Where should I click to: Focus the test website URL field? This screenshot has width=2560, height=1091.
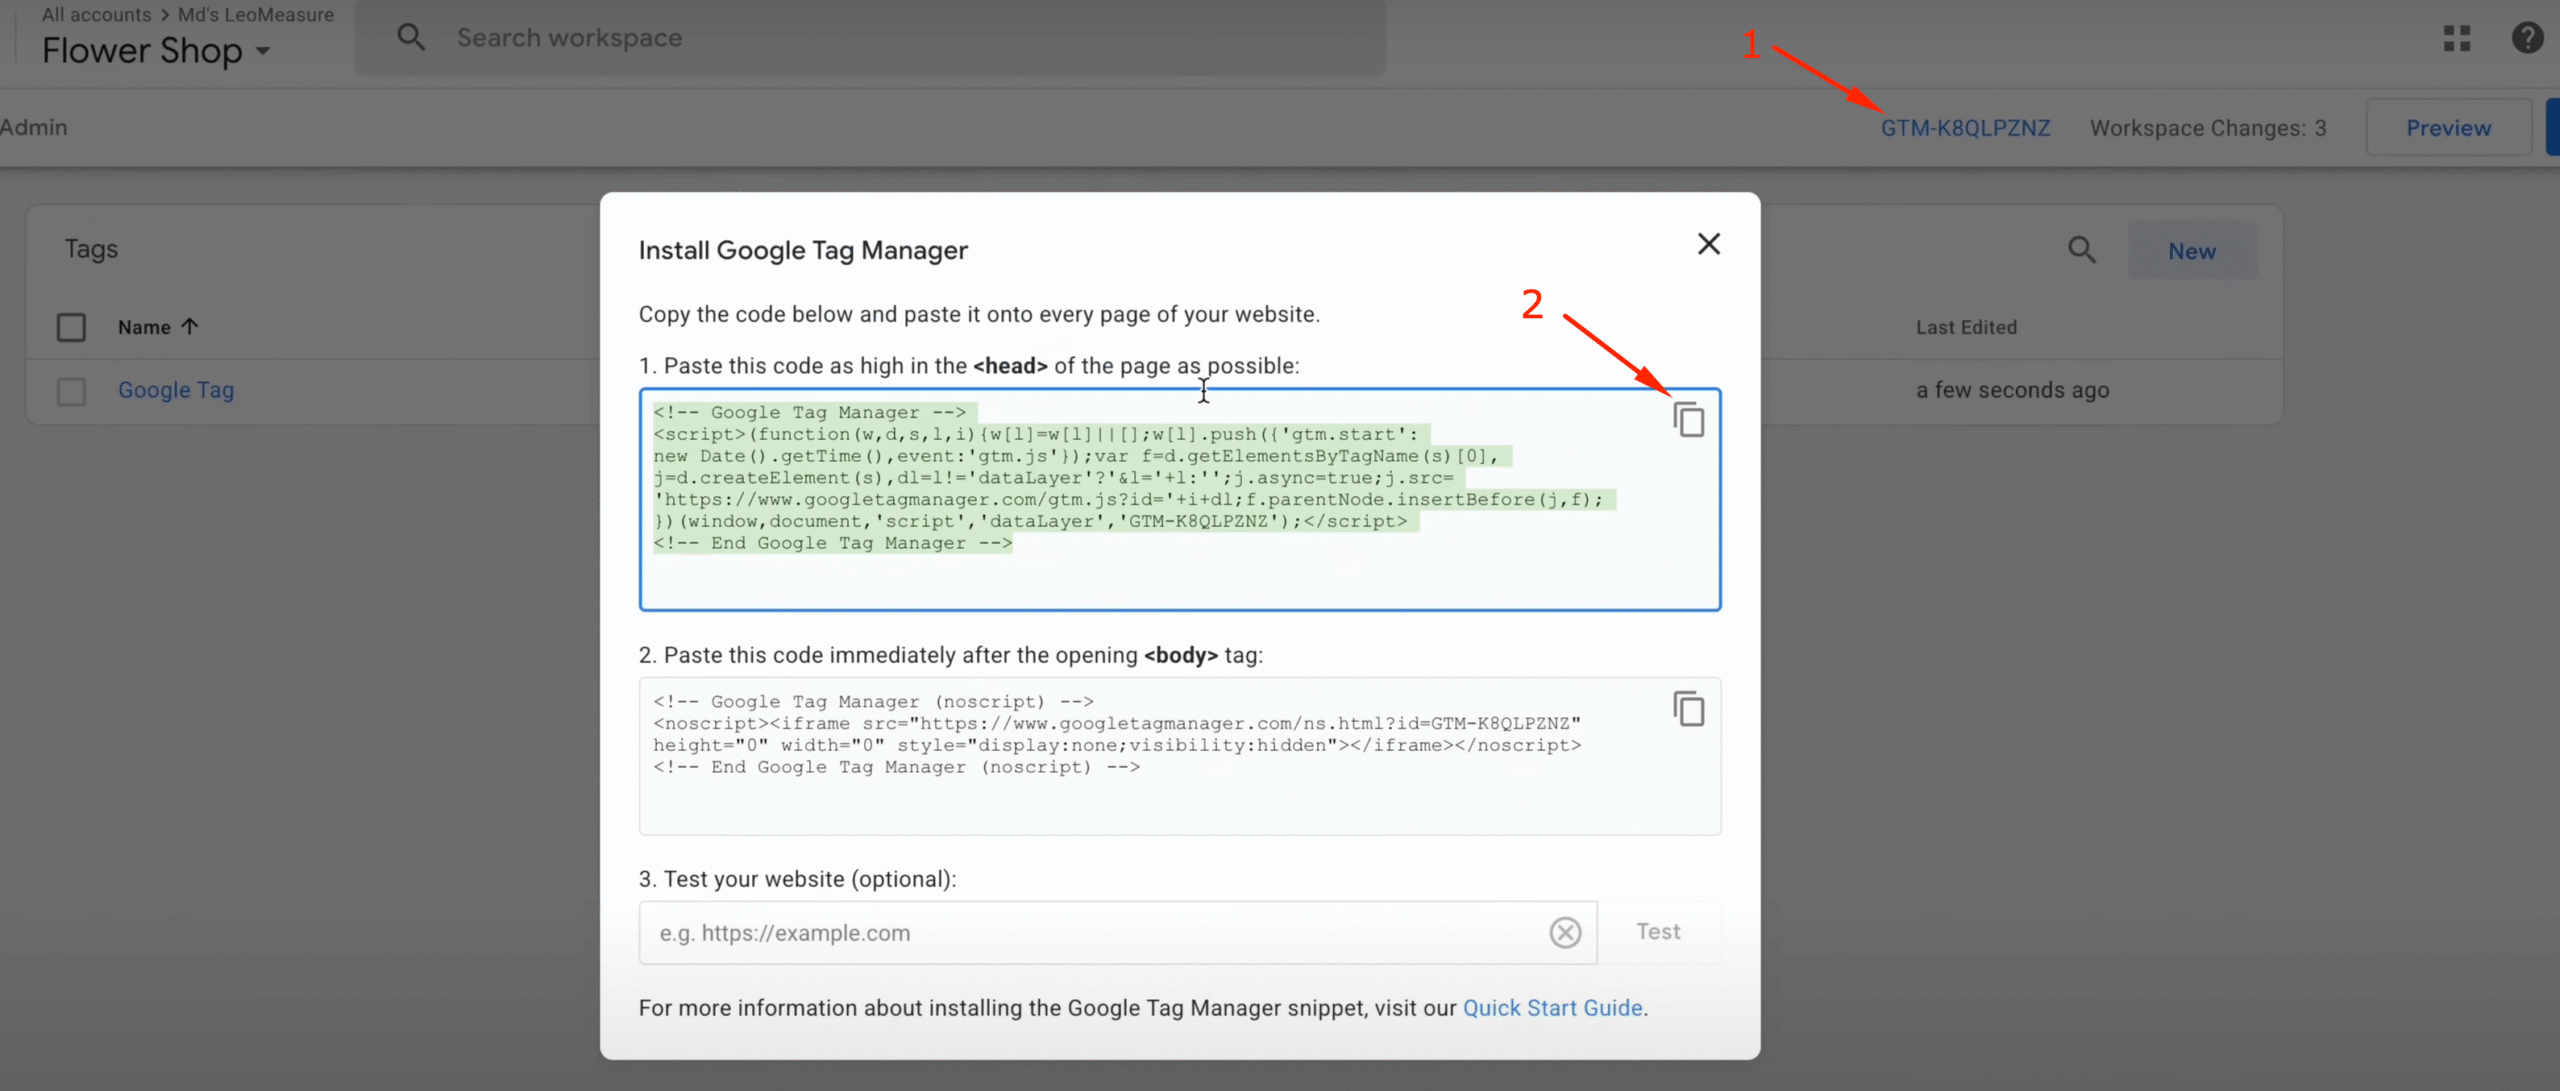click(1090, 932)
